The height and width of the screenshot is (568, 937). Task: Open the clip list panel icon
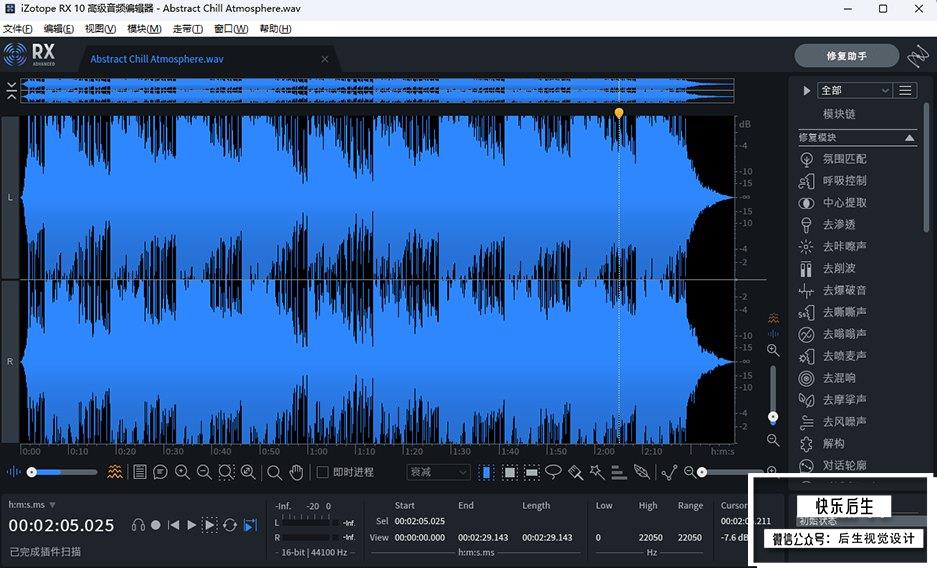click(x=139, y=472)
